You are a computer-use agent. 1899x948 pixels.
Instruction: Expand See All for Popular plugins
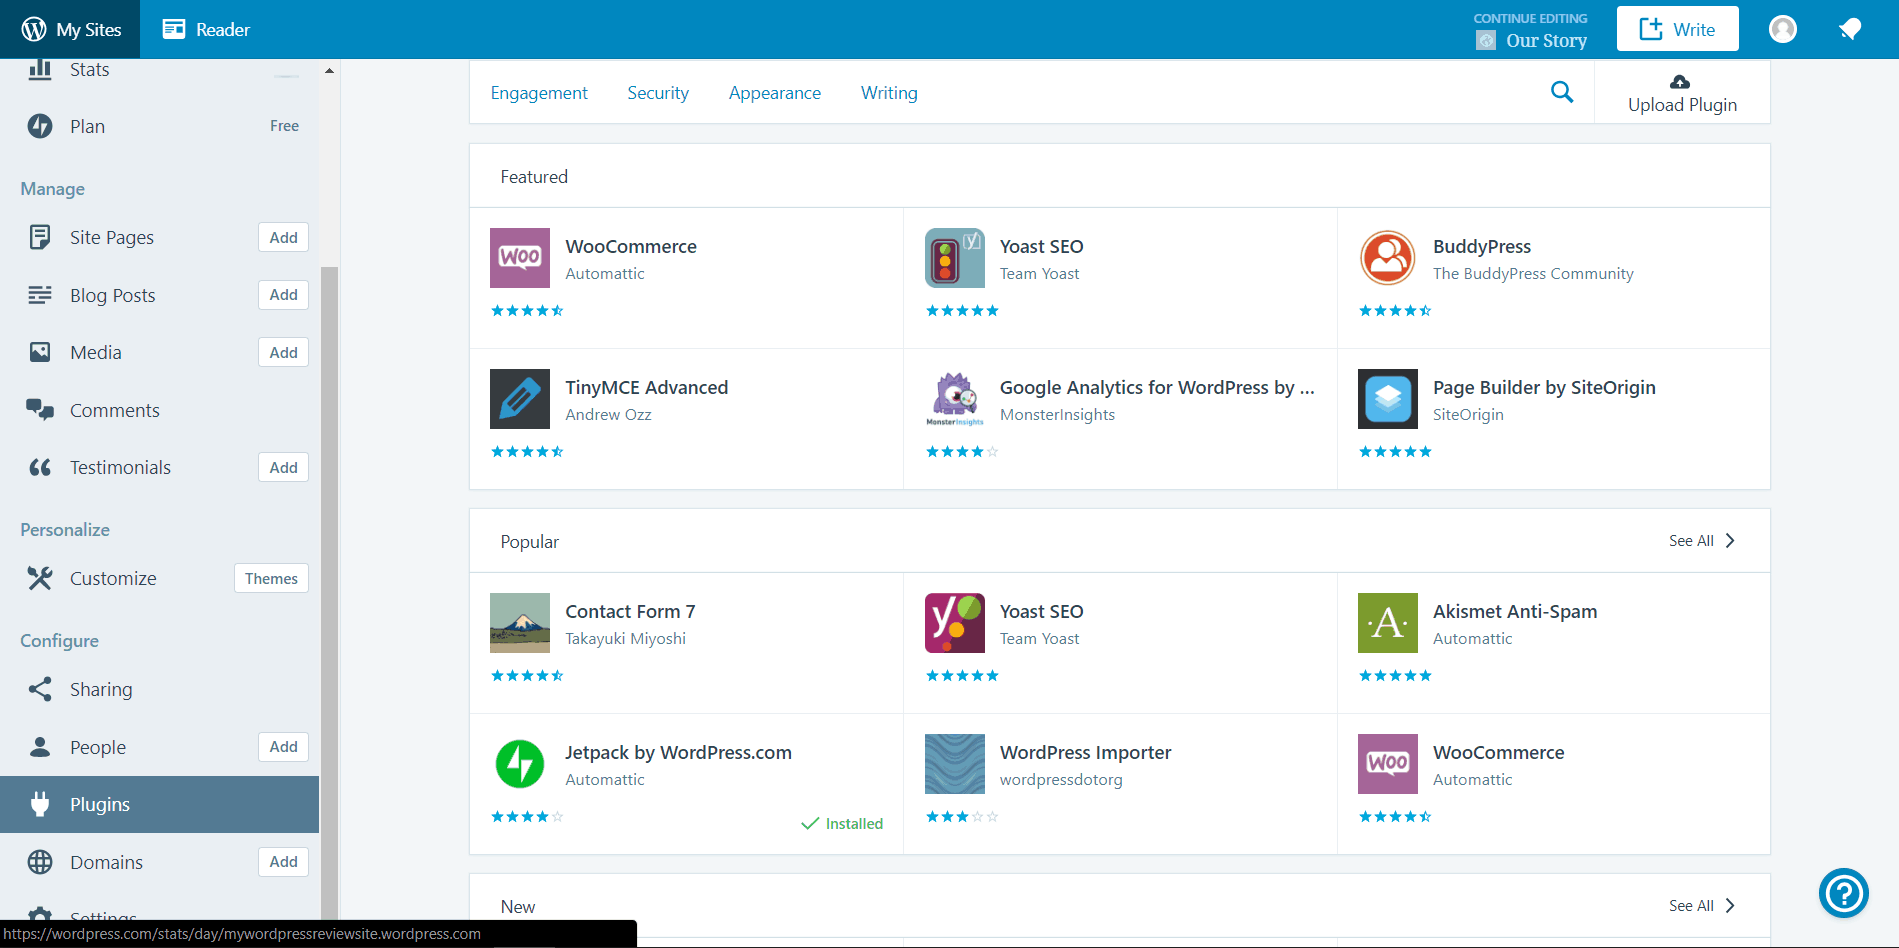1702,540
